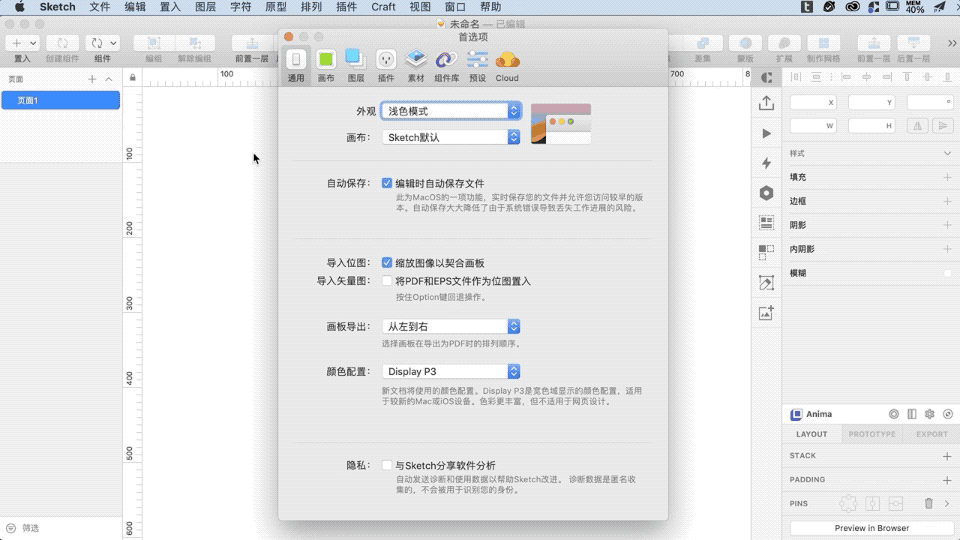Open the 画板导出 dropdown showing 从左到右
The height and width of the screenshot is (540, 960).
pos(451,326)
